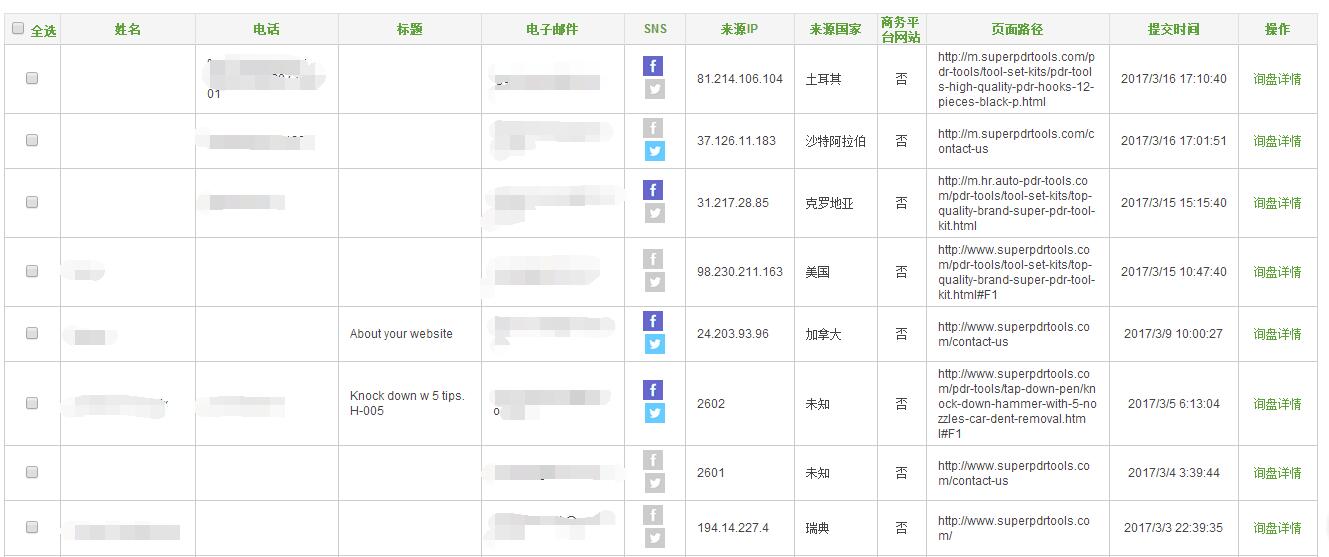The width and height of the screenshot is (1329, 557).
Task: Click the superpdrtools contact-us URL for 37.126.11.183
Action: point(1015,141)
